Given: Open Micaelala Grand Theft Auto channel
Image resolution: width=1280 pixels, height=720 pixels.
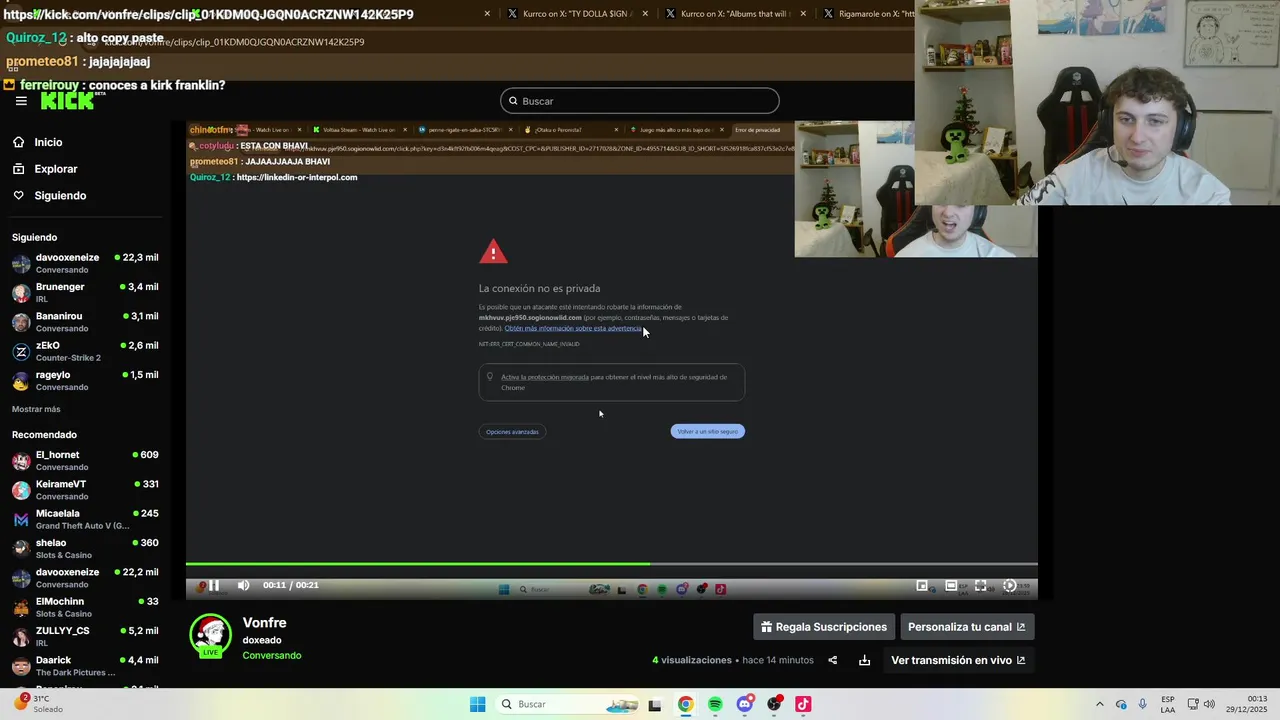Looking at the screenshot, I should tap(85, 519).
